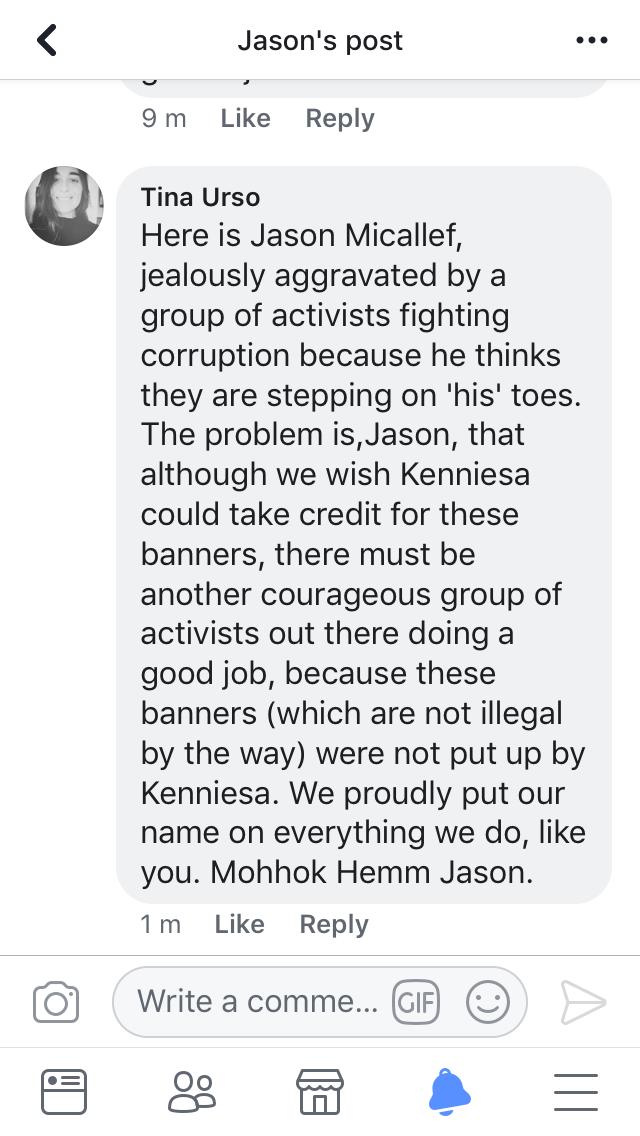640x1136 pixels.
Task: Open the Notifications bell tab
Action: tap(449, 1092)
